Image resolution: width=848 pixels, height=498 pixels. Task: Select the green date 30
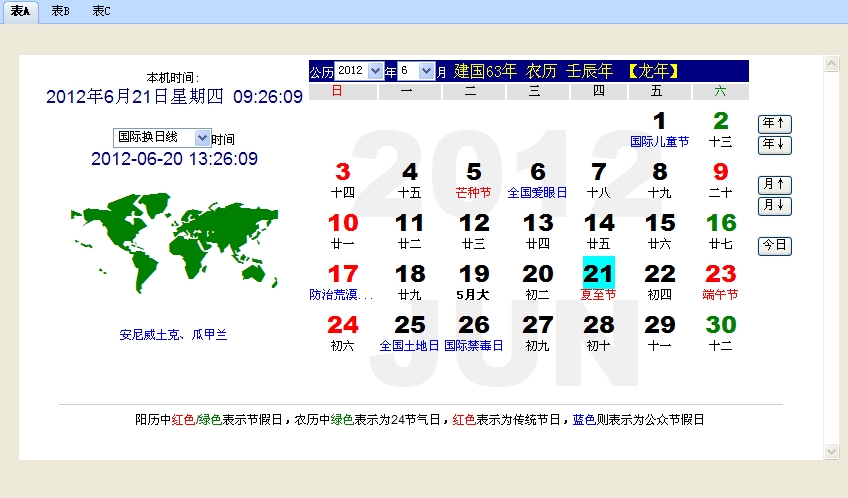[720, 324]
